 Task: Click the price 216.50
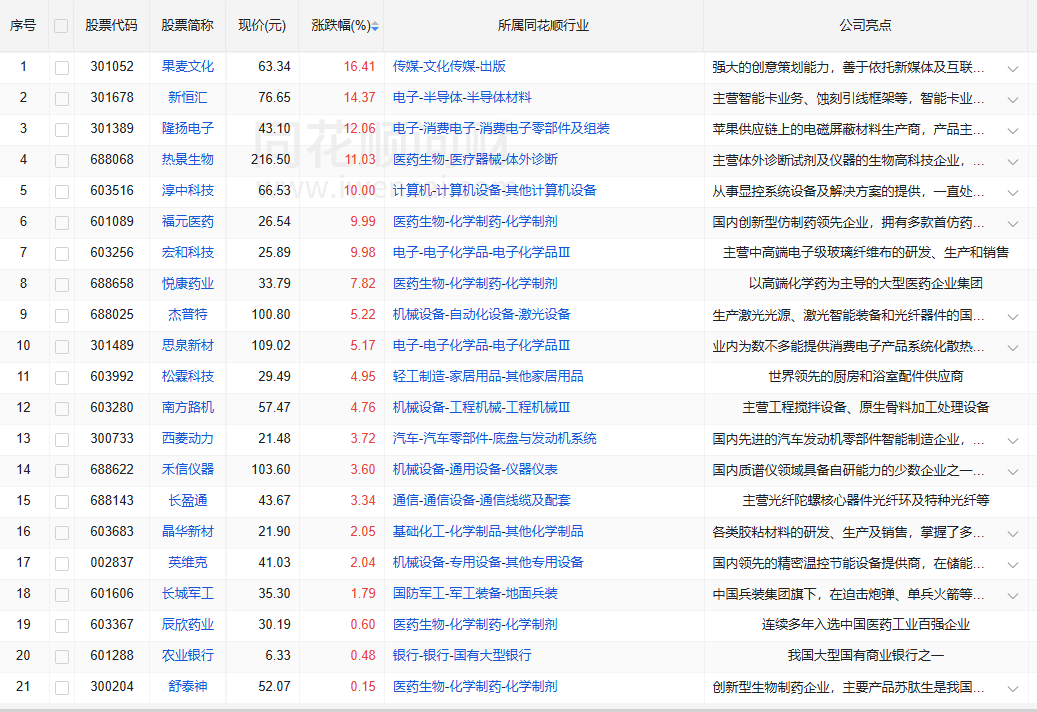coord(270,160)
